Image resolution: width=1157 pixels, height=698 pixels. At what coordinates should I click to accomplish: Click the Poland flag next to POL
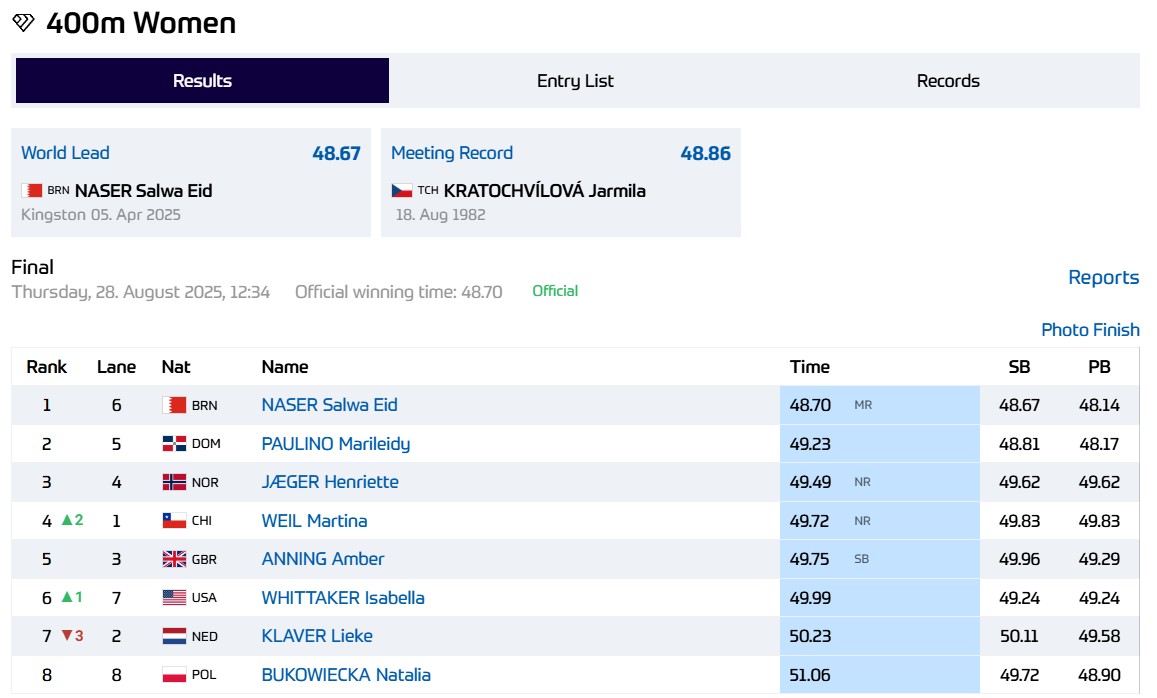[174, 675]
